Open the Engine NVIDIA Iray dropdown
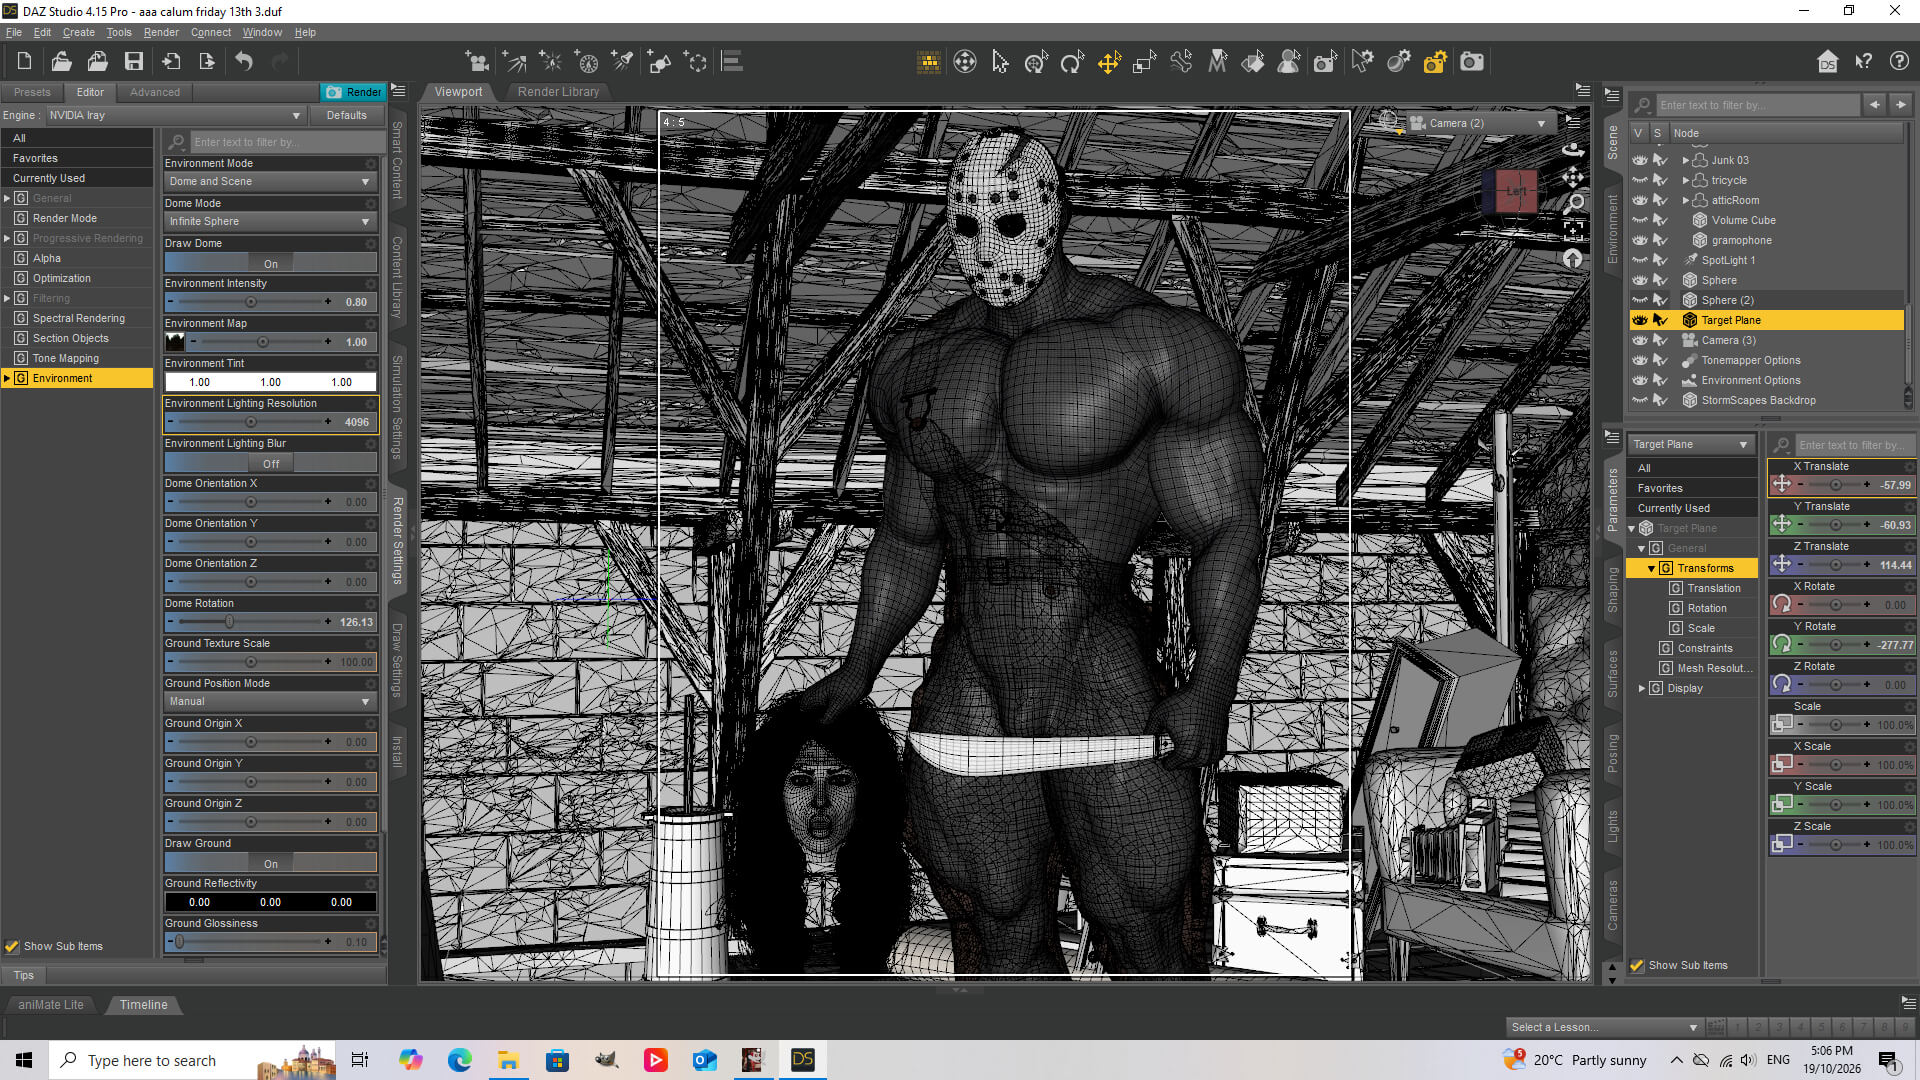1920x1080 pixels. 175,115
